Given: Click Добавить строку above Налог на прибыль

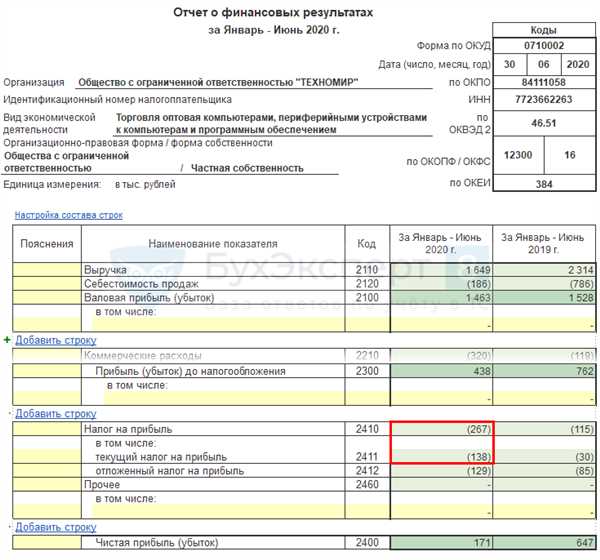Looking at the screenshot, I should click(x=55, y=412).
